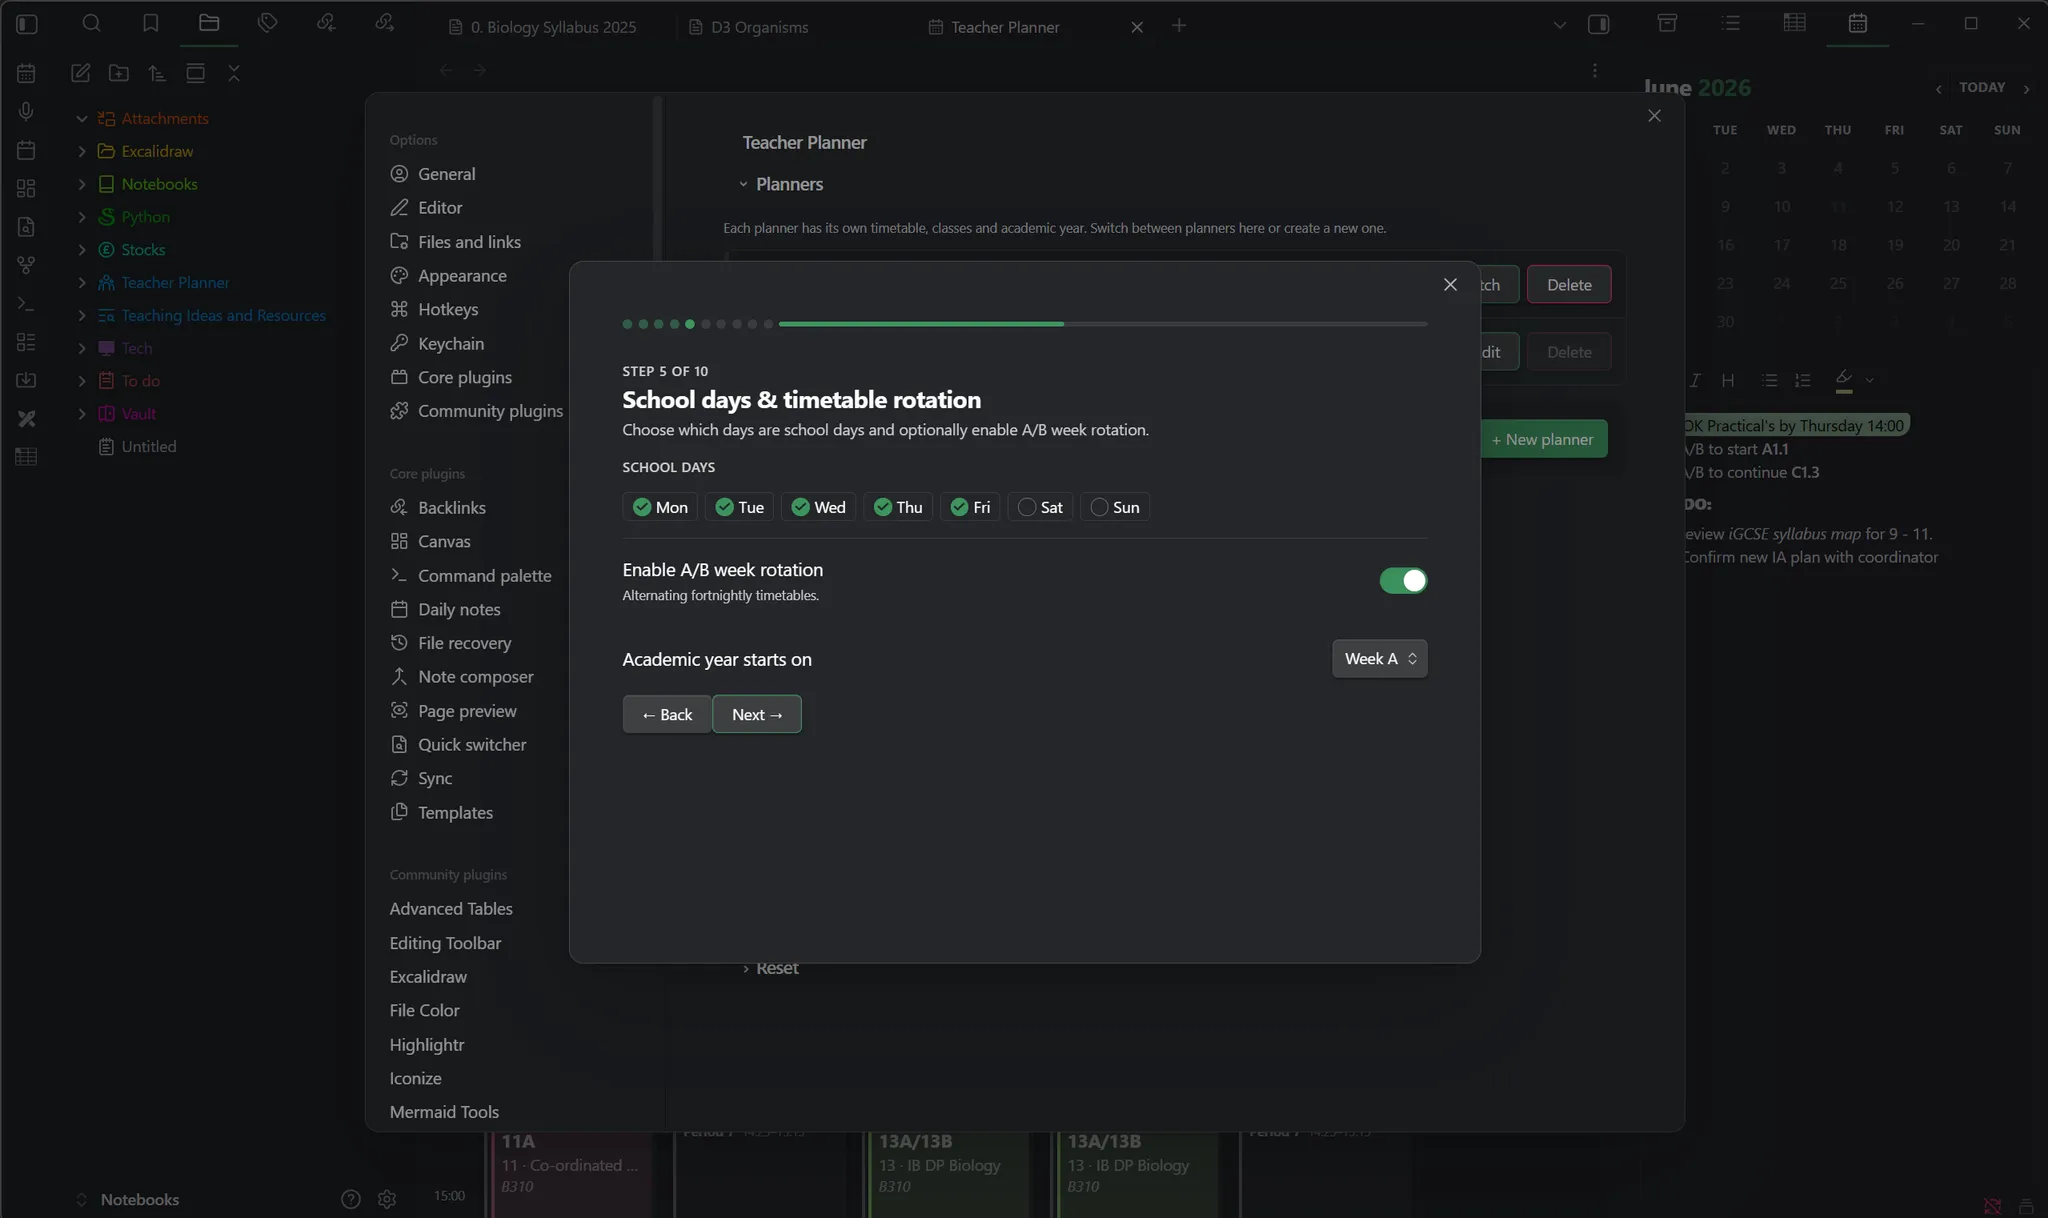Screen dimensions: 2048x1218
Task: Click the wizard progress bar
Action: tap(1103, 324)
